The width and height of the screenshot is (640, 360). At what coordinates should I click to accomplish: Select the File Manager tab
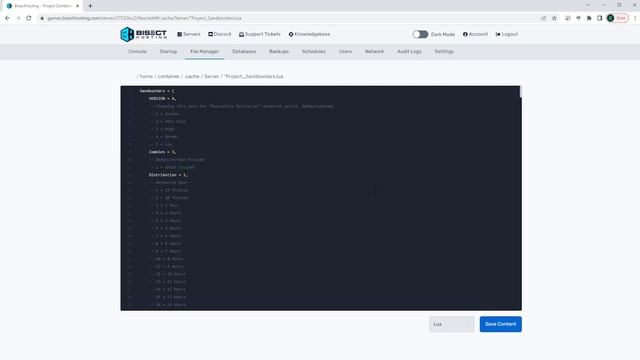pyautogui.click(x=204, y=51)
